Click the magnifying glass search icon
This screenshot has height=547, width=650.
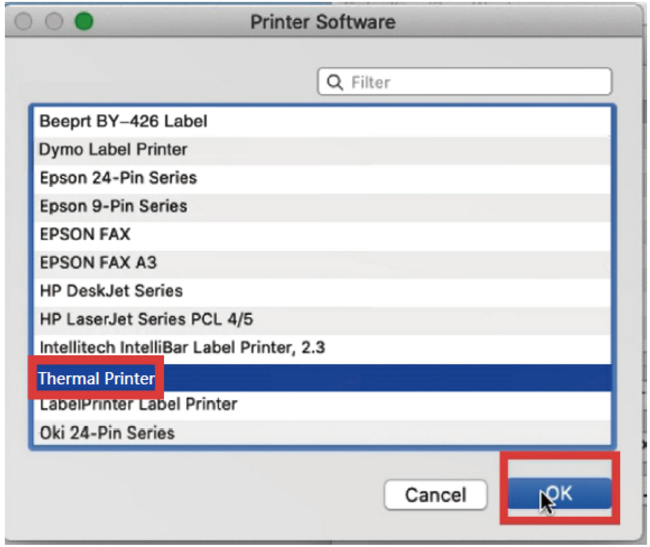pos(335,82)
